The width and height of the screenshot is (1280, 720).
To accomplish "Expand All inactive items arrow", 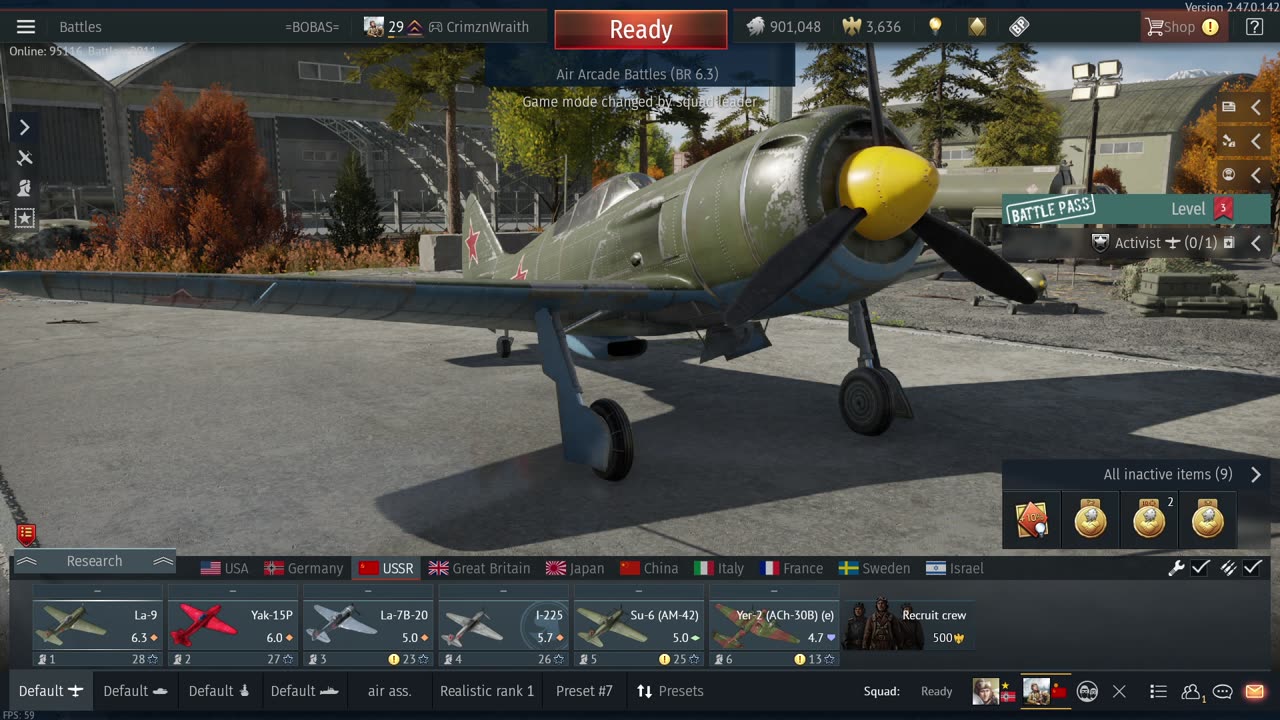I will [1256, 475].
